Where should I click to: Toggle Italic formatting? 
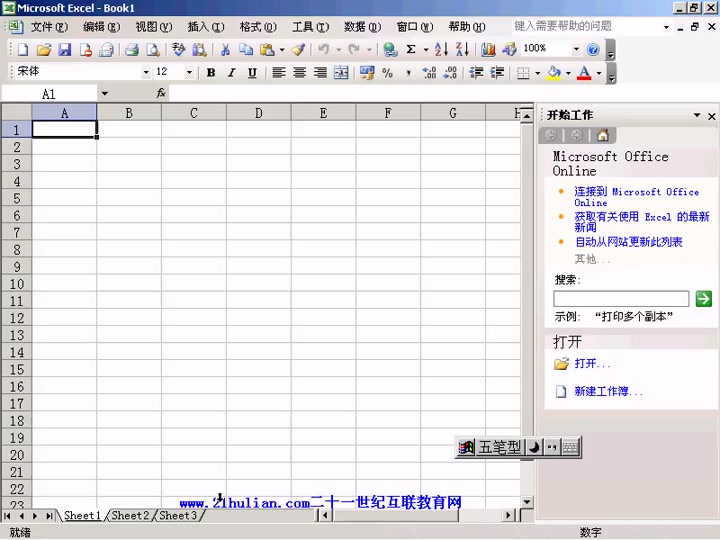[x=232, y=73]
